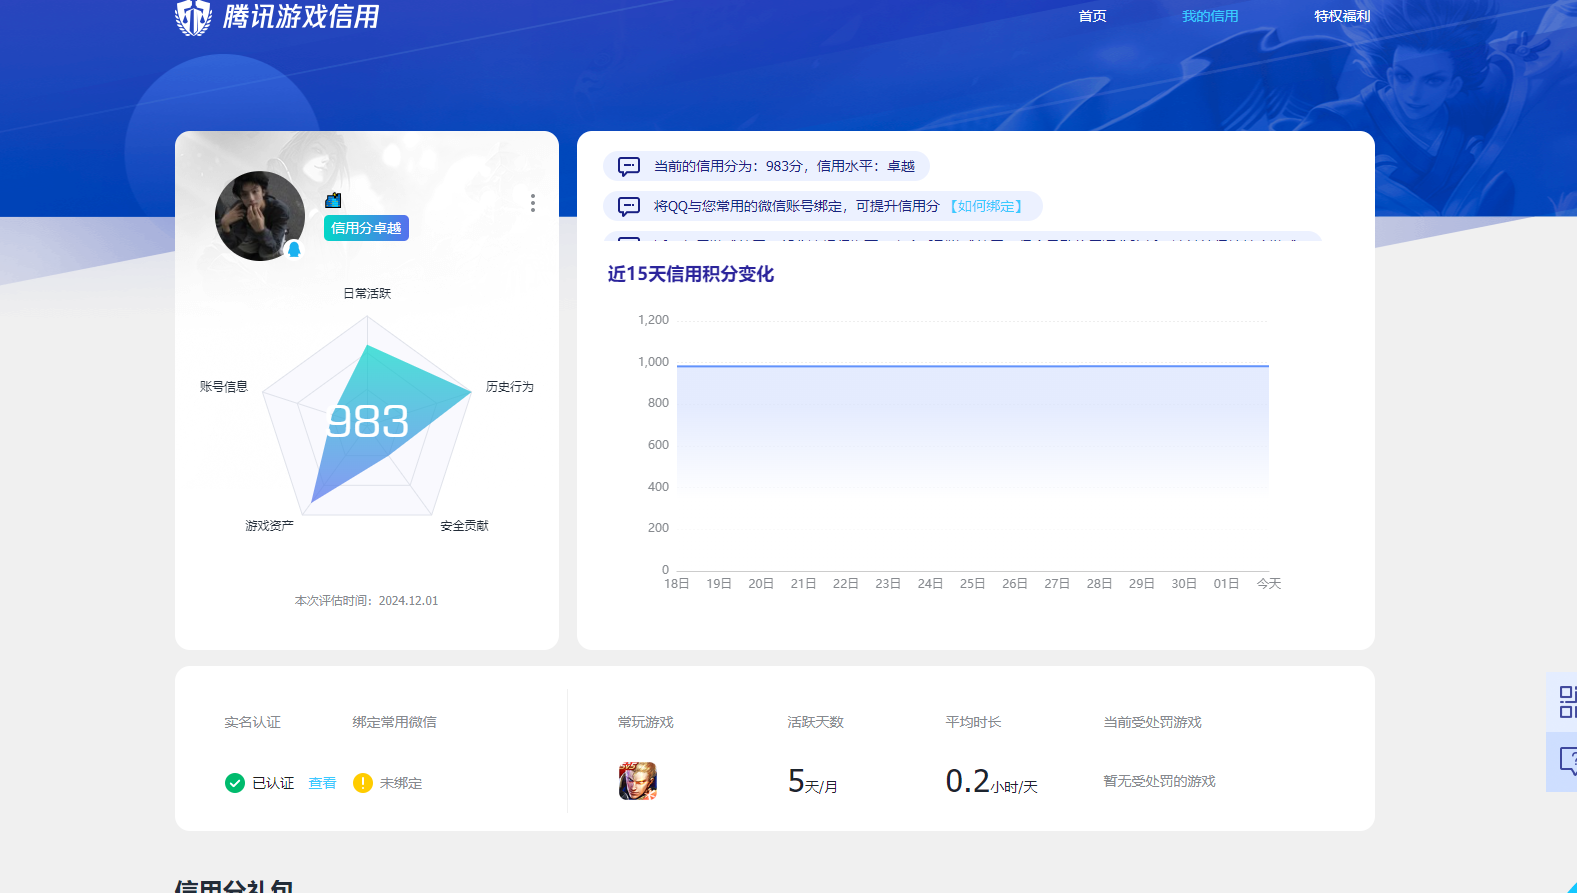This screenshot has height=893, width=1577.
Task: Click the 今天 label on the chart axis
Action: (1269, 583)
